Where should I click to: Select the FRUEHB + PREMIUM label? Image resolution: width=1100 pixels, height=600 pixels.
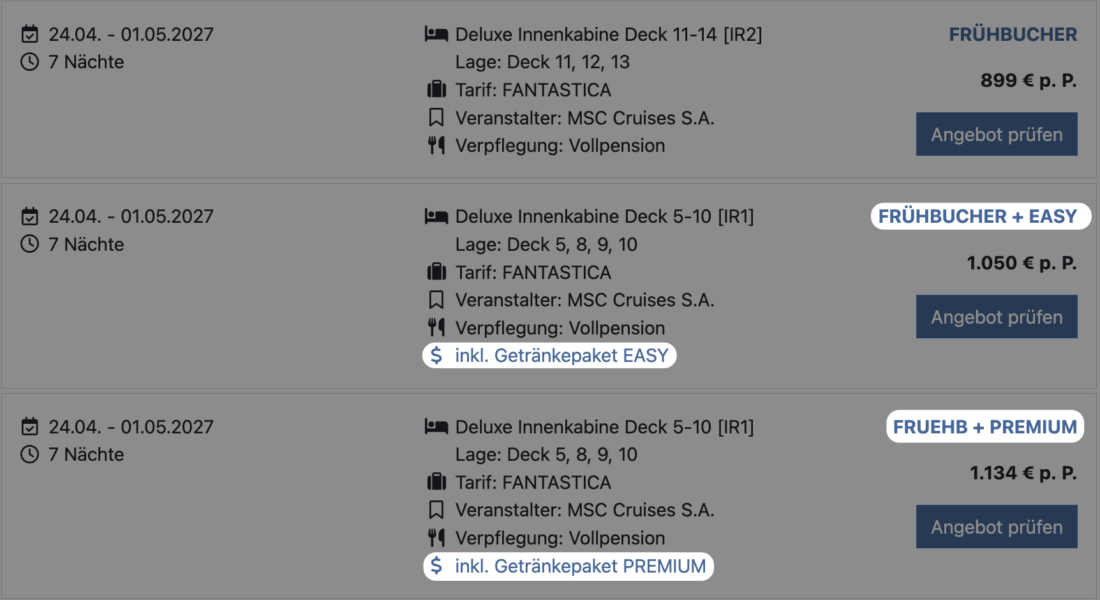pyautogui.click(x=984, y=427)
